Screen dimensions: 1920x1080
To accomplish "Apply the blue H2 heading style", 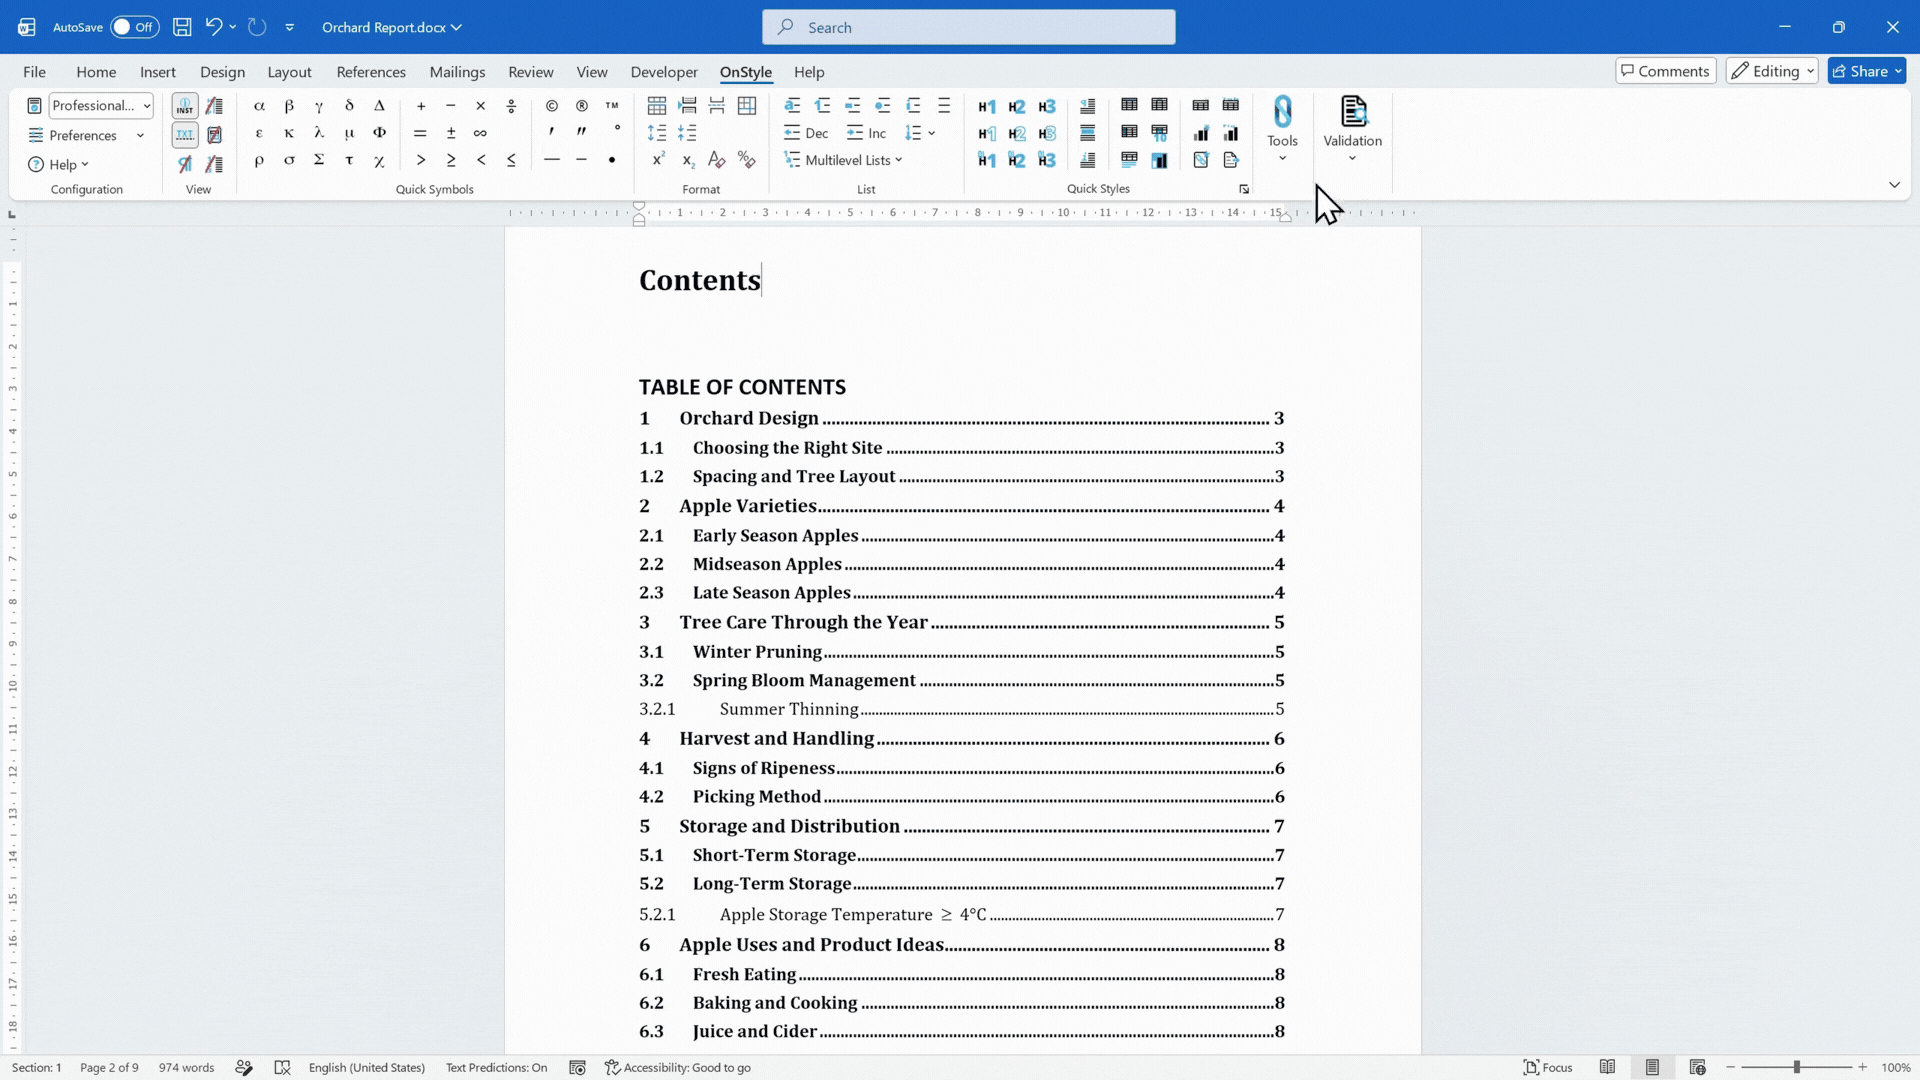I will (x=1017, y=106).
